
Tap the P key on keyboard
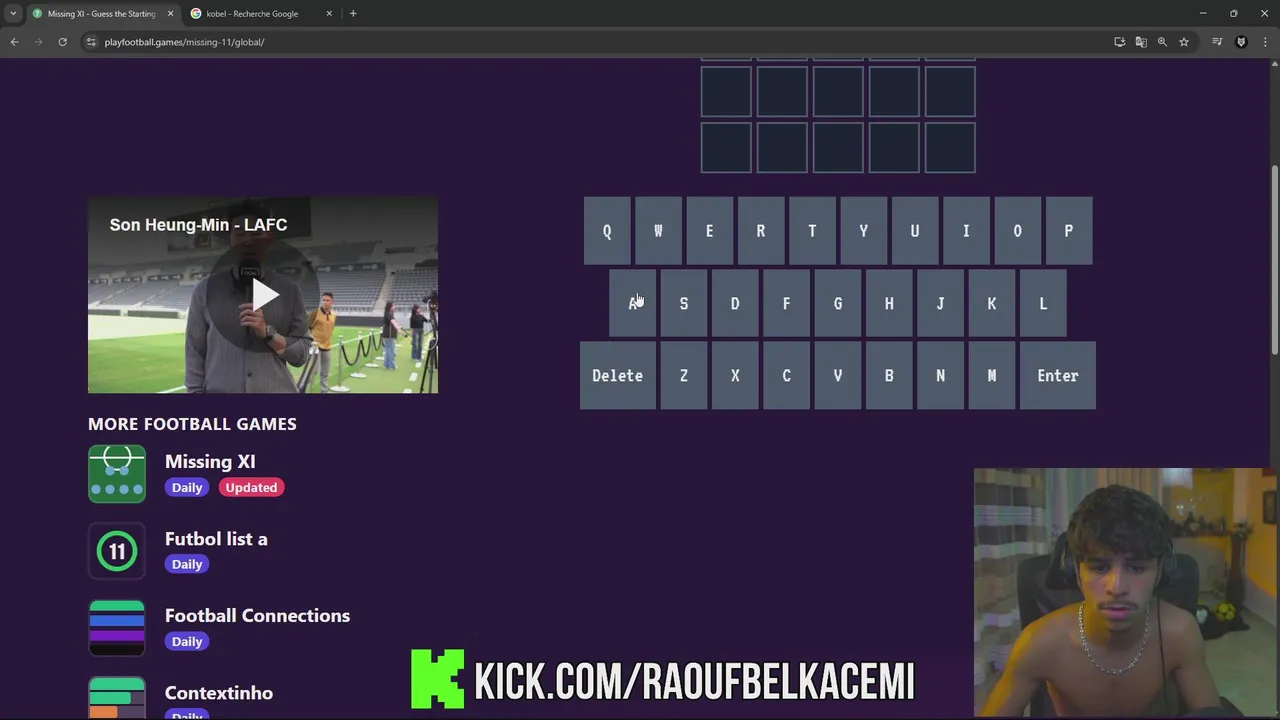pos(1069,231)
